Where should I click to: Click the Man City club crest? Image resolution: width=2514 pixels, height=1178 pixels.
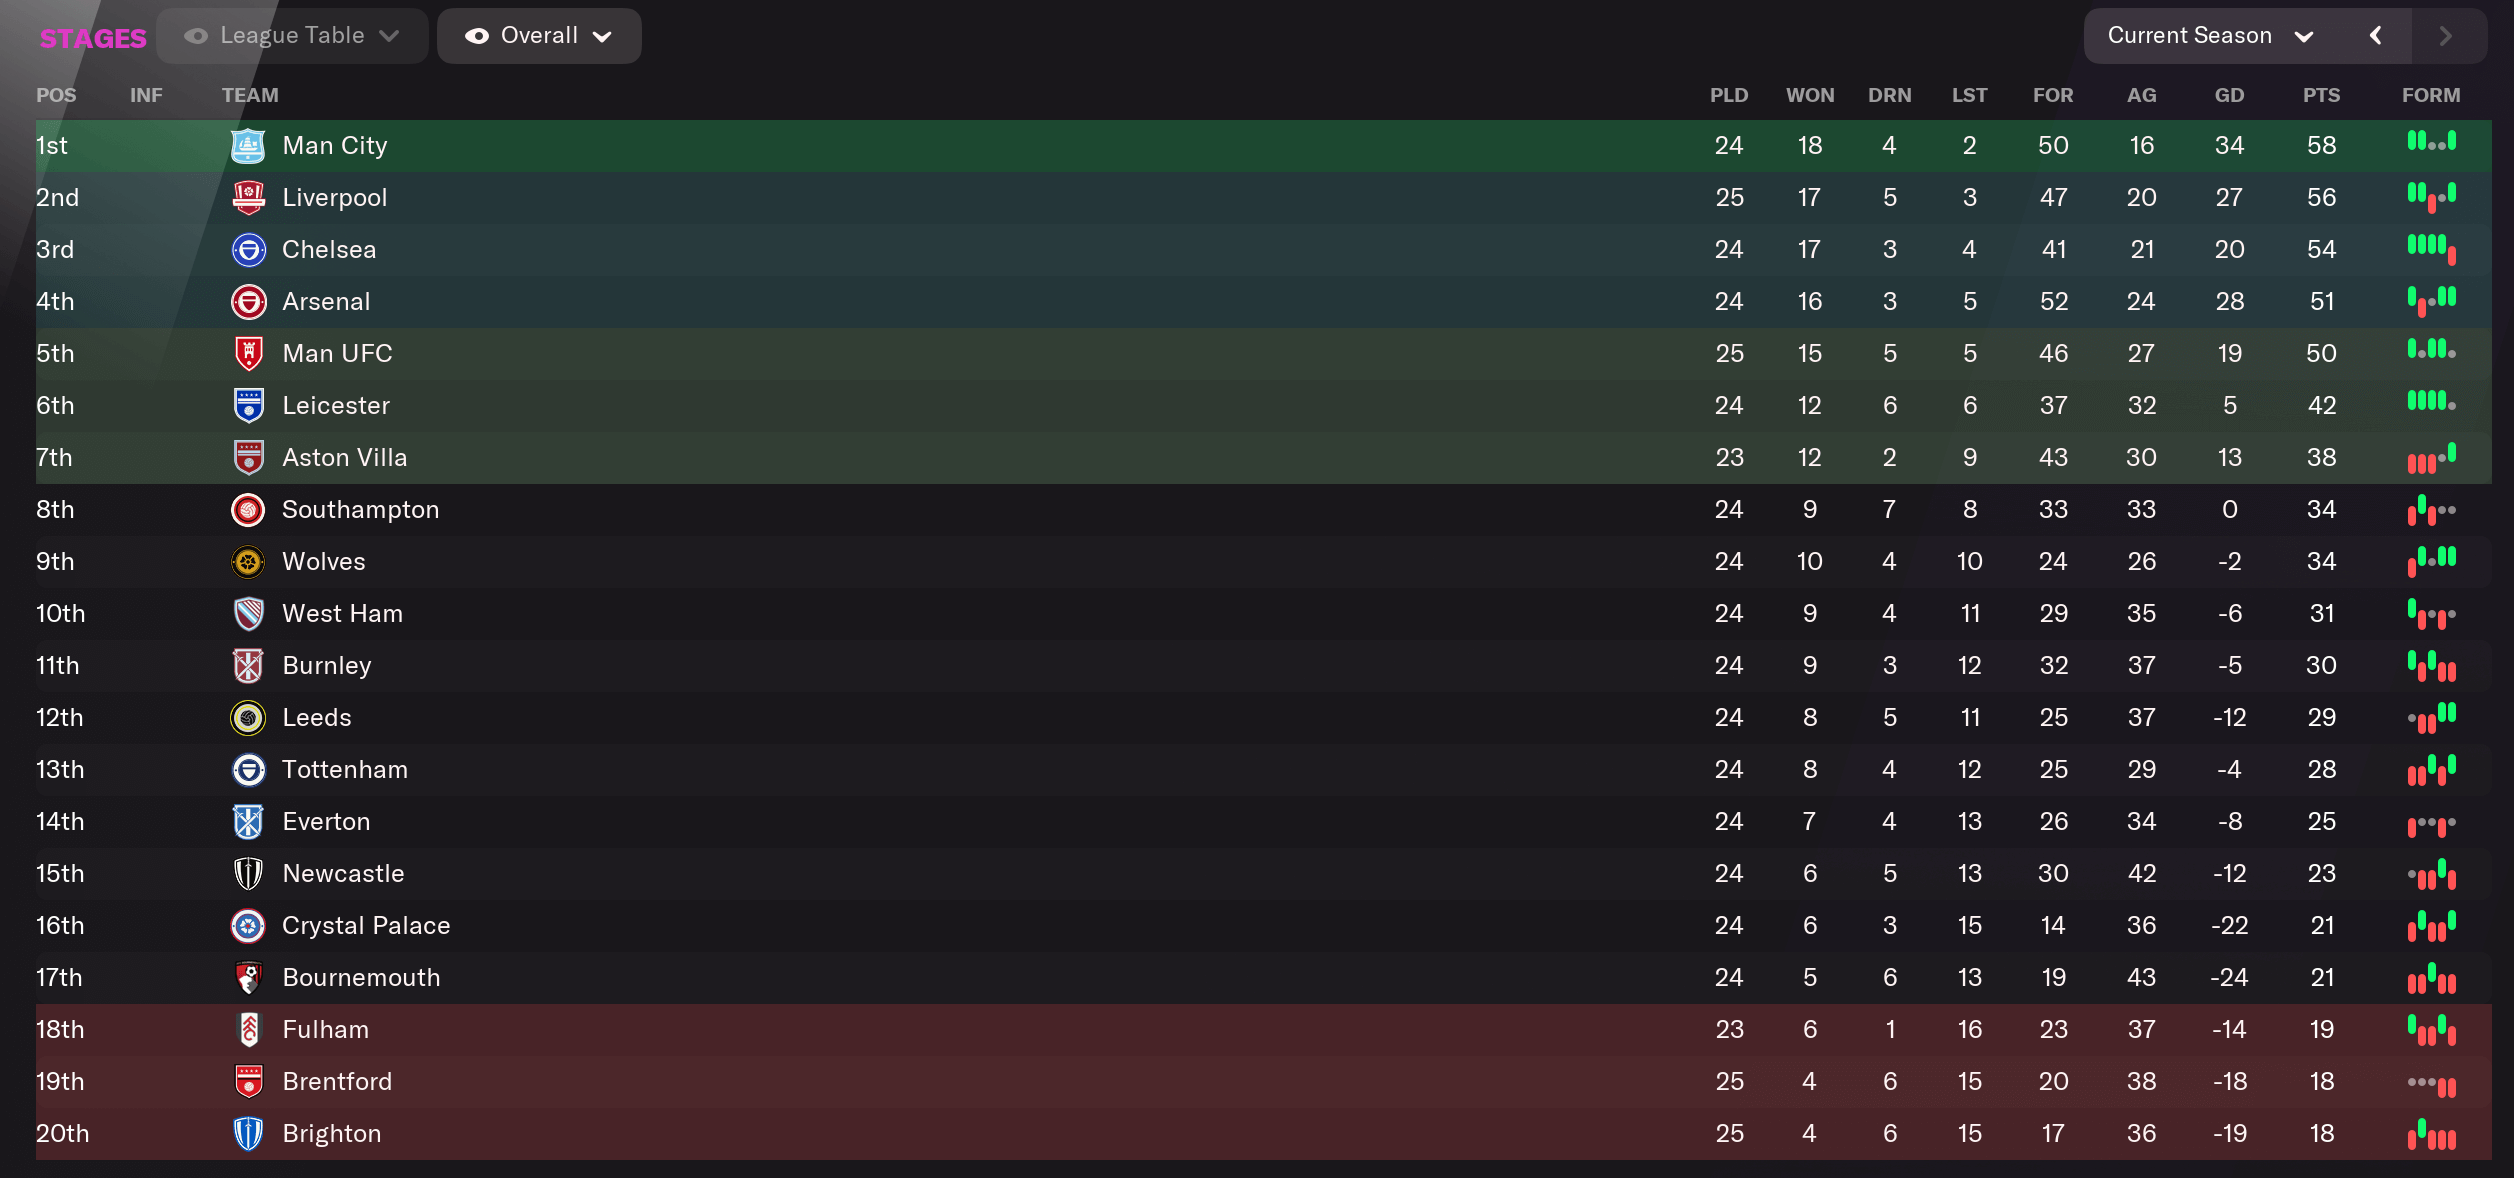(x=247, y=145)
